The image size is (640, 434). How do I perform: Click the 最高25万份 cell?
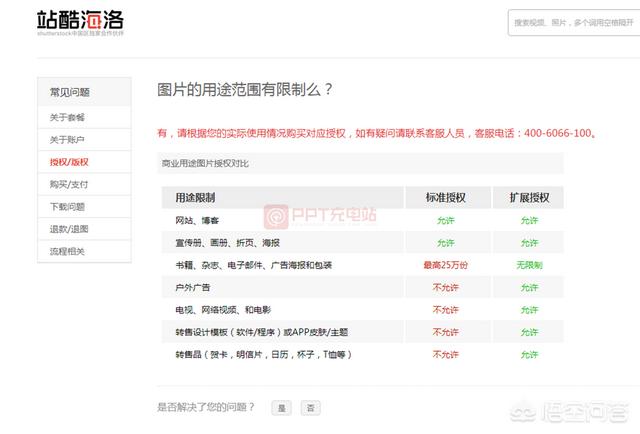point(446,265)
